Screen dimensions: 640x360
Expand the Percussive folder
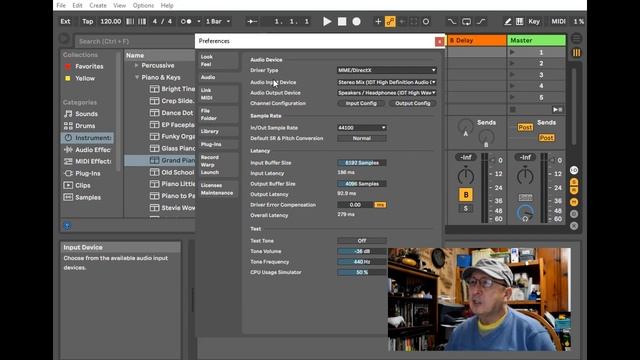pyautogui.click(x=136, y=65)
